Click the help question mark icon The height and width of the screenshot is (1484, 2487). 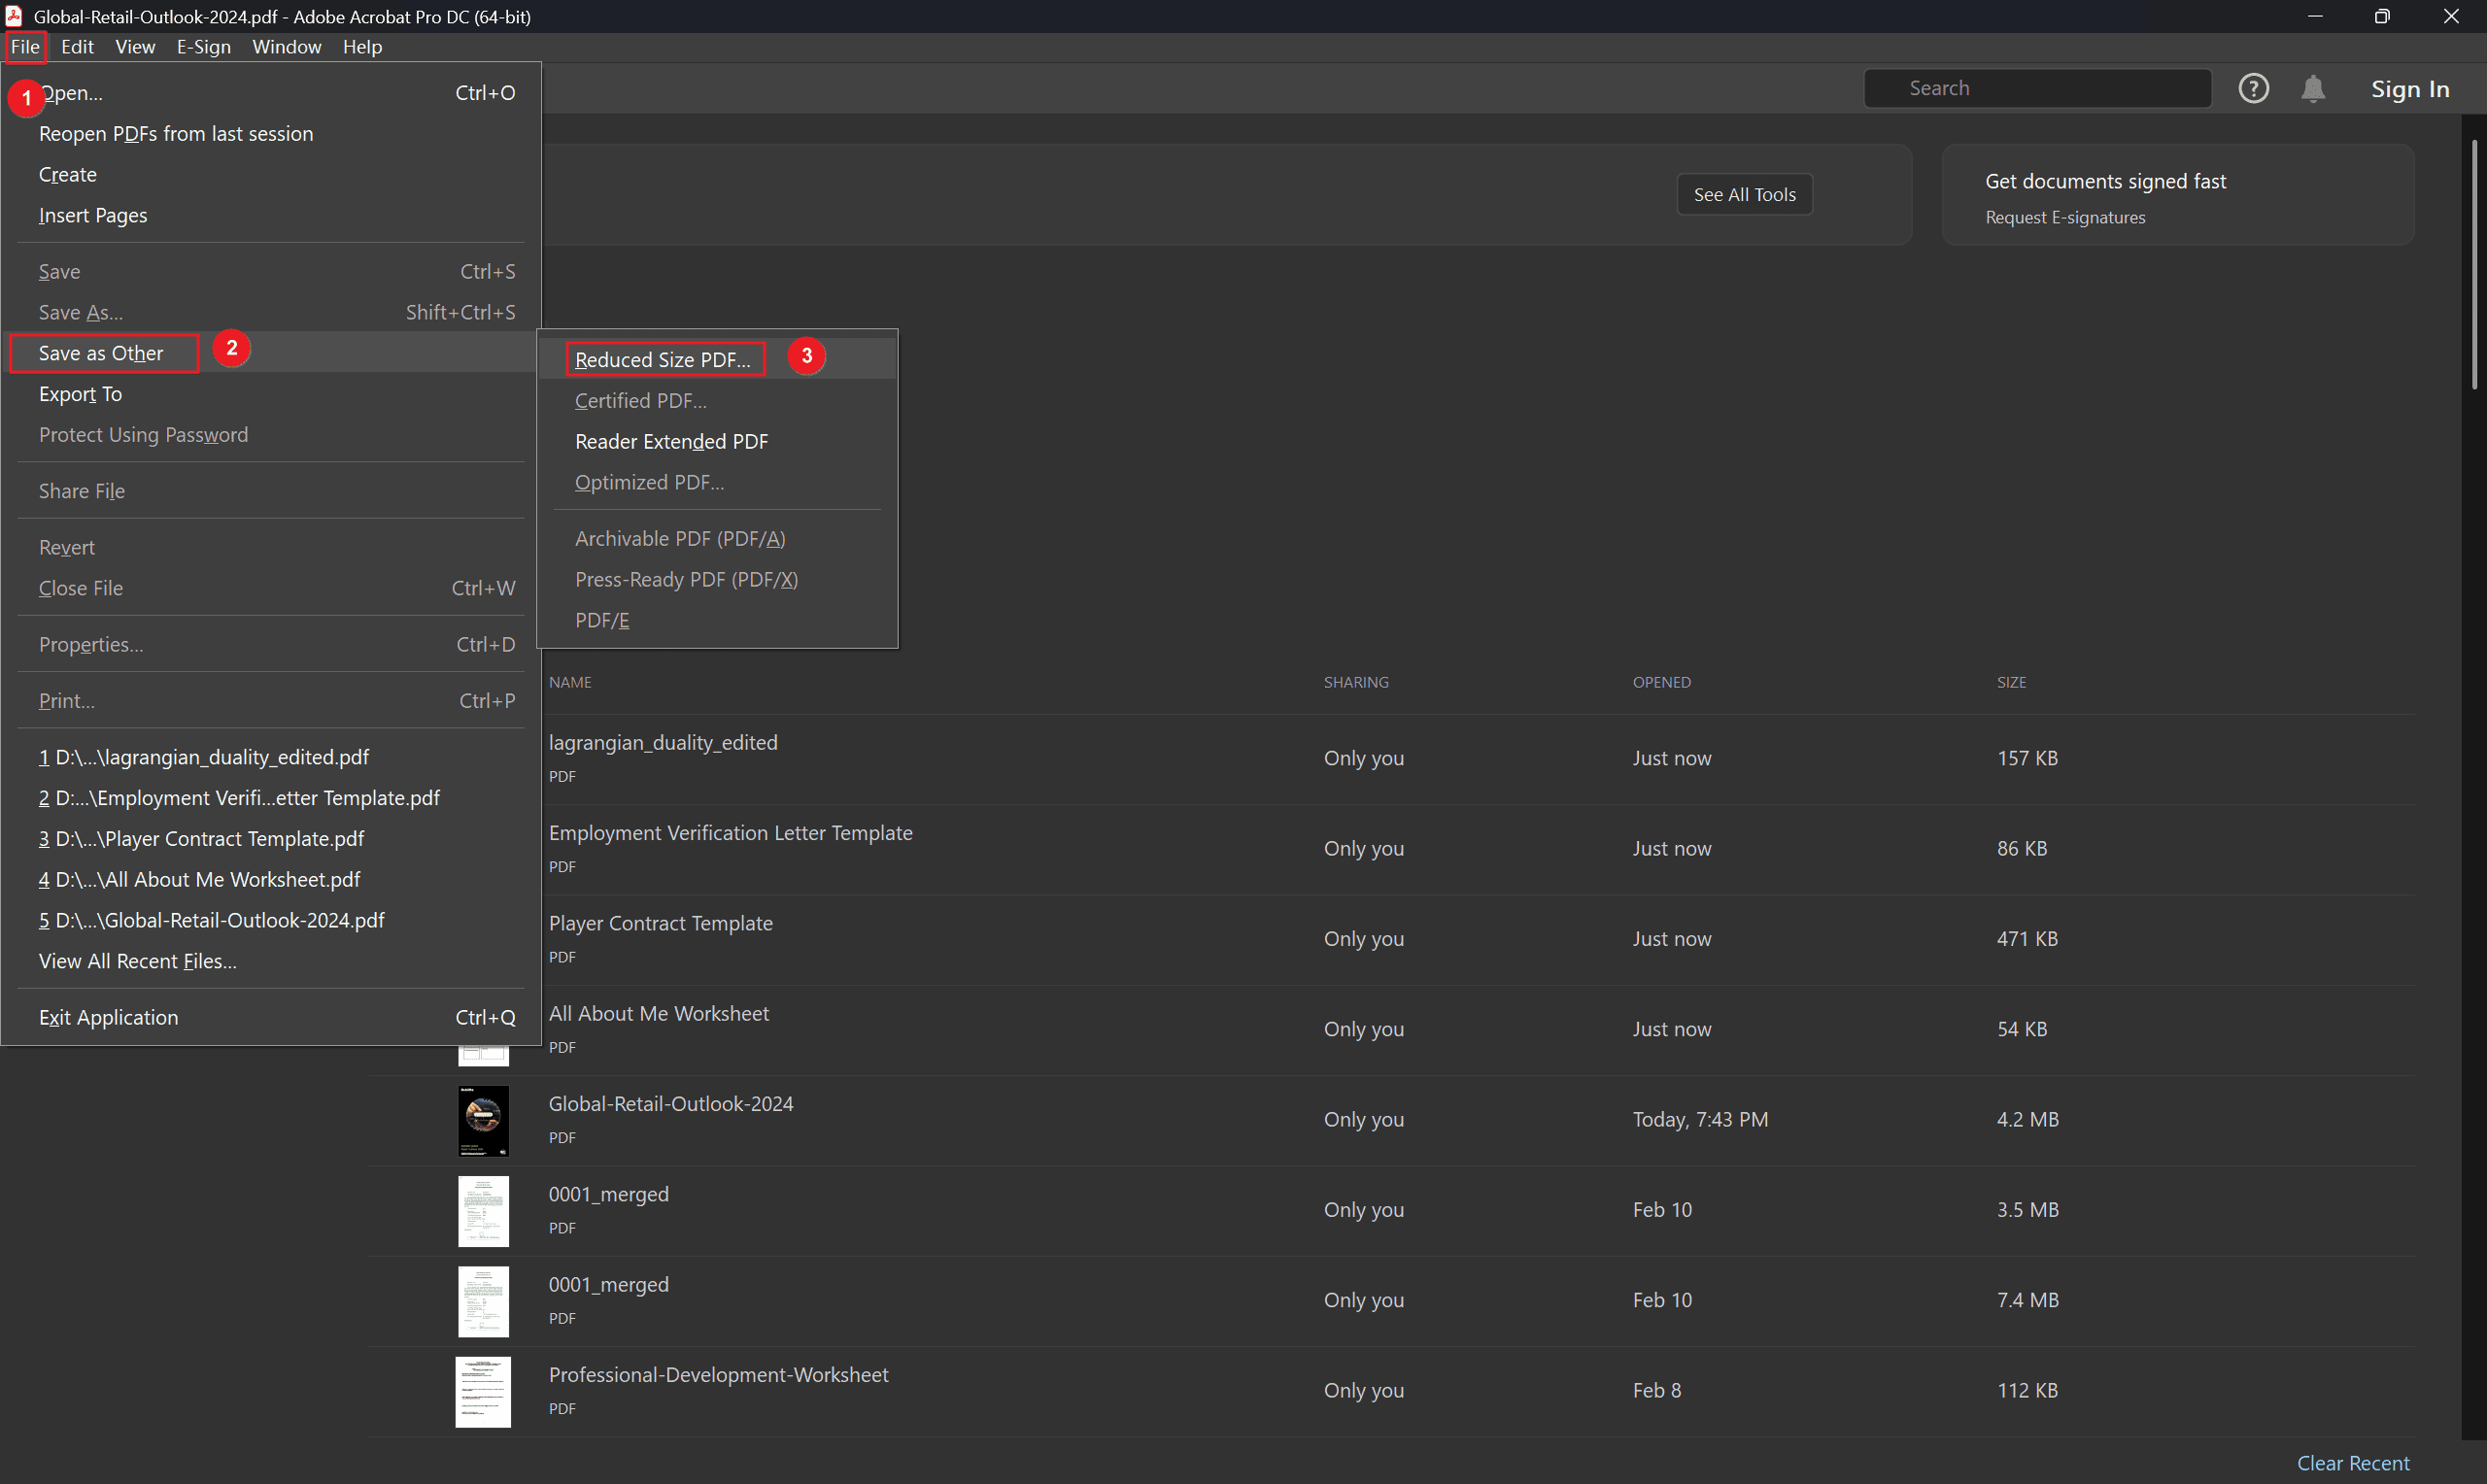[x=2253, y=88]
